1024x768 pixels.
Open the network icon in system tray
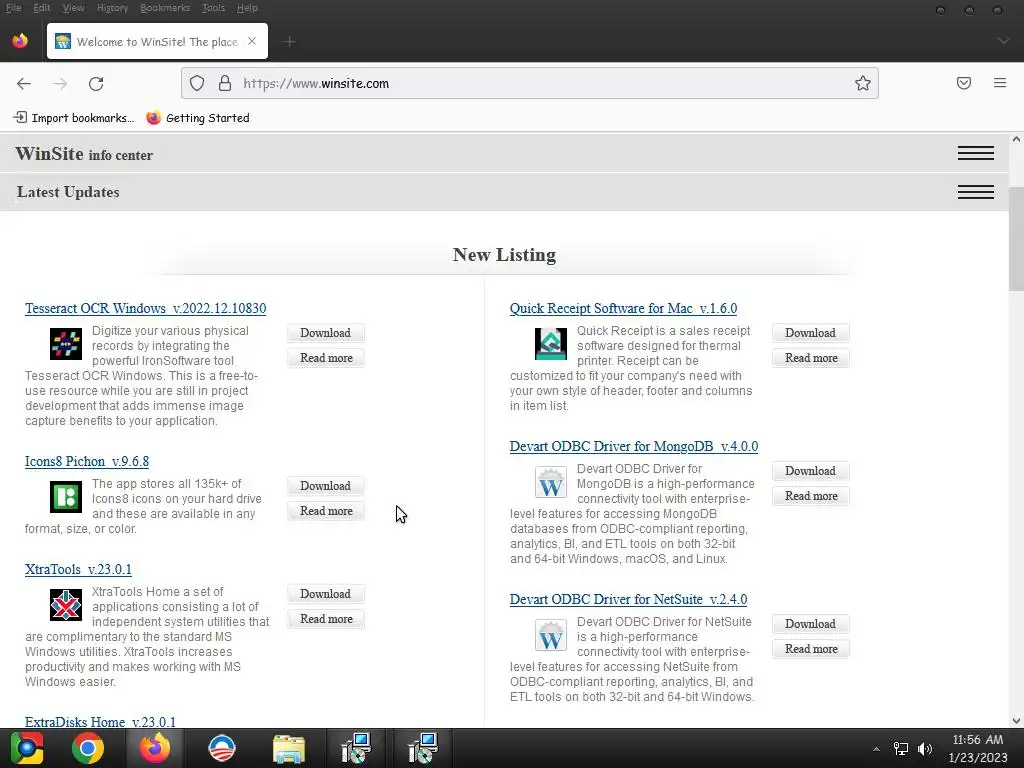(x=901, y=748)
